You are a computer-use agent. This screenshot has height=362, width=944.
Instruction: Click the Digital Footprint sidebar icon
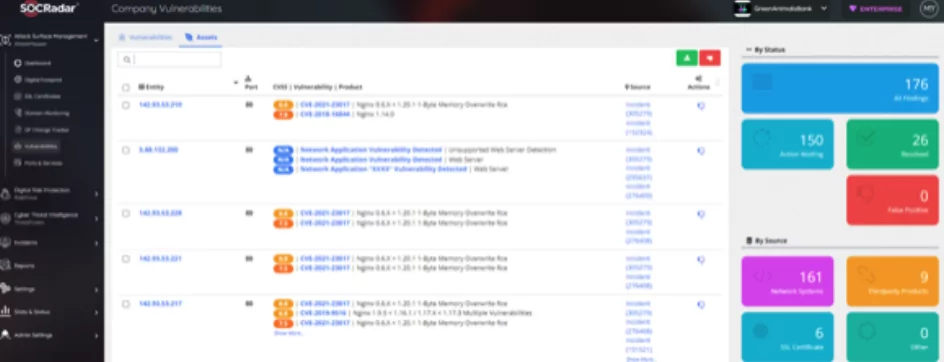point(18,80)
